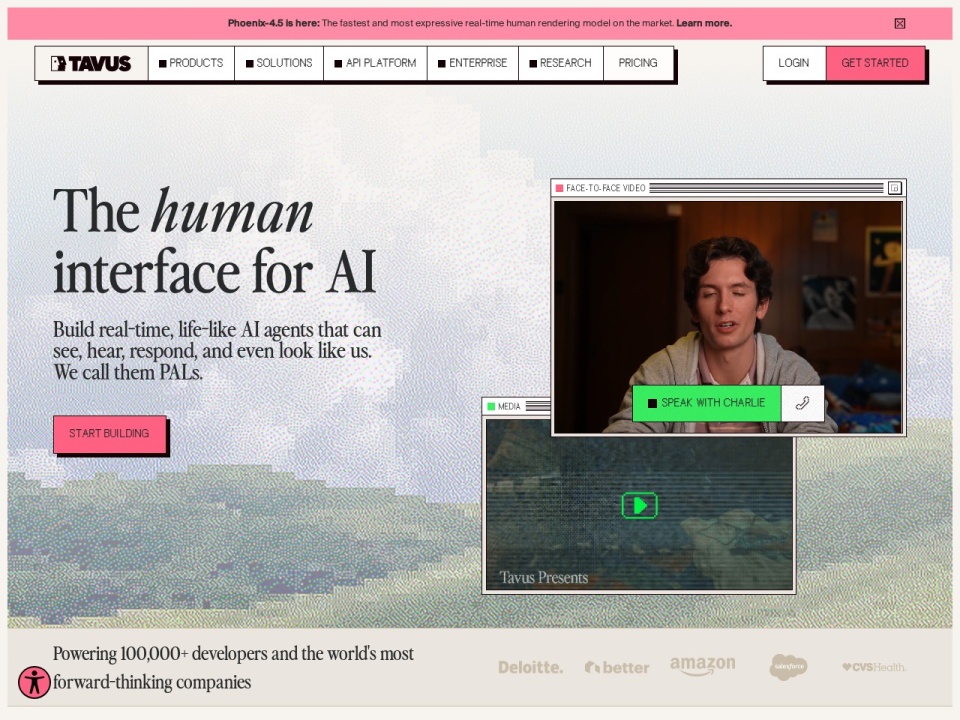Dismiss the Phoenix-4.5 announcement banner
The width and height of the screenshot is (960, 720).
tap(899, 23)
